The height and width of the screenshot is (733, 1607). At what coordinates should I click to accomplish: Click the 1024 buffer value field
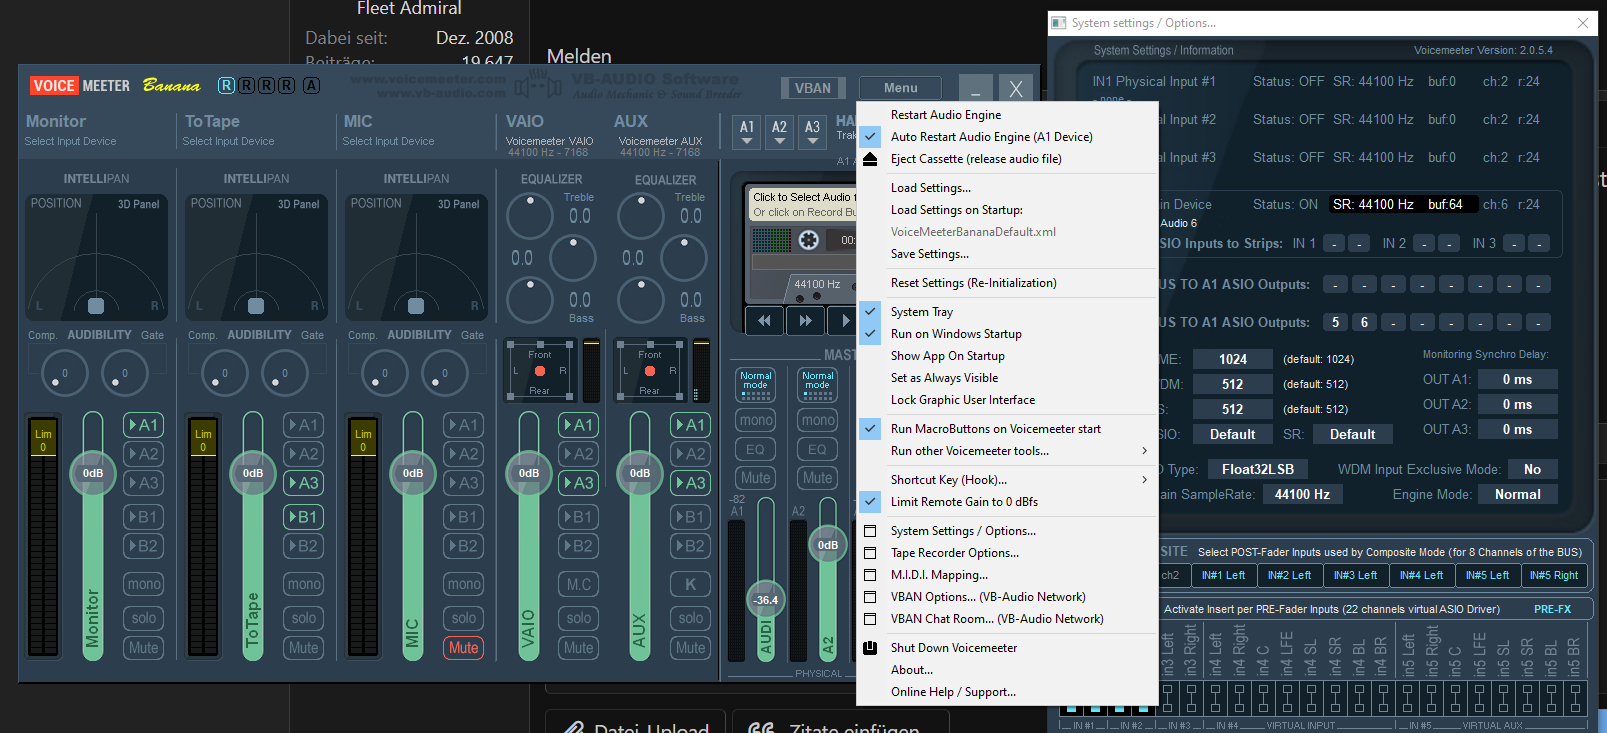coord(1232,359)
